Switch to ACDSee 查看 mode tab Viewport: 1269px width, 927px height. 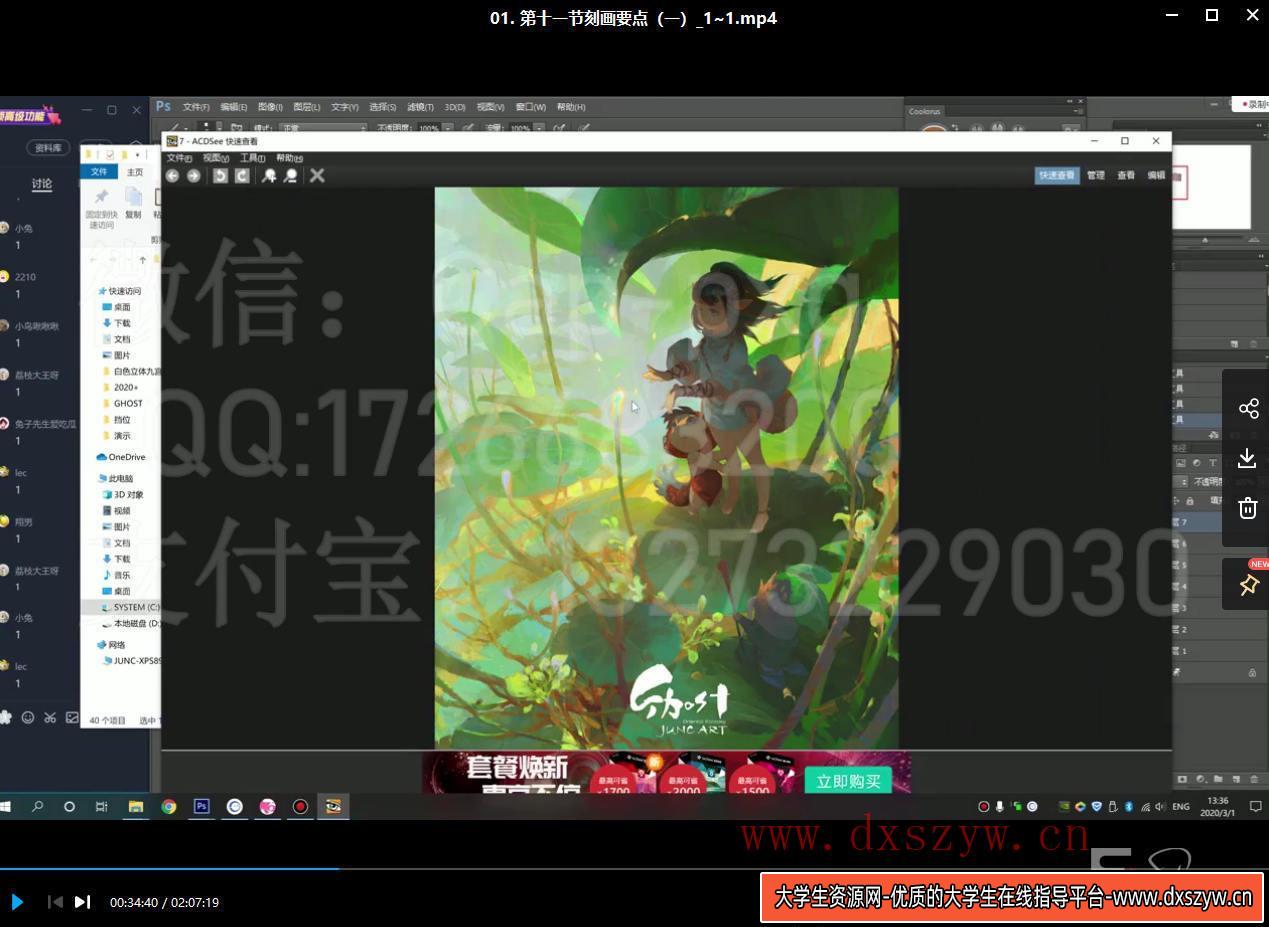pos(1126,175)
